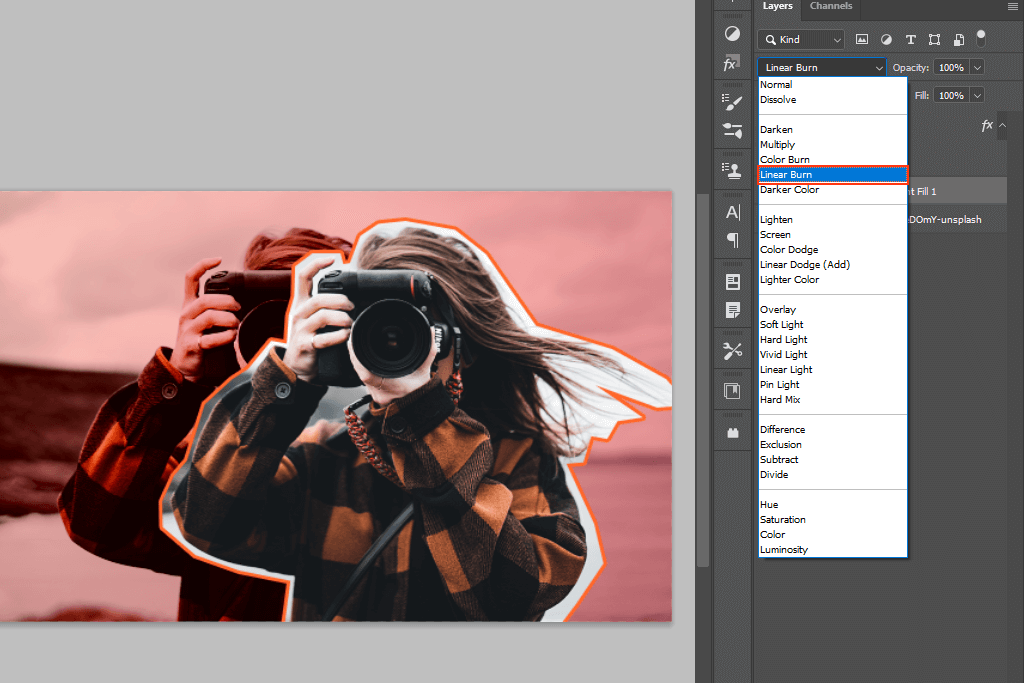The width and height of the screenshot is (1024, 683).
Task: Toggle layer filtering on or off switch
Action: point(981,39)
